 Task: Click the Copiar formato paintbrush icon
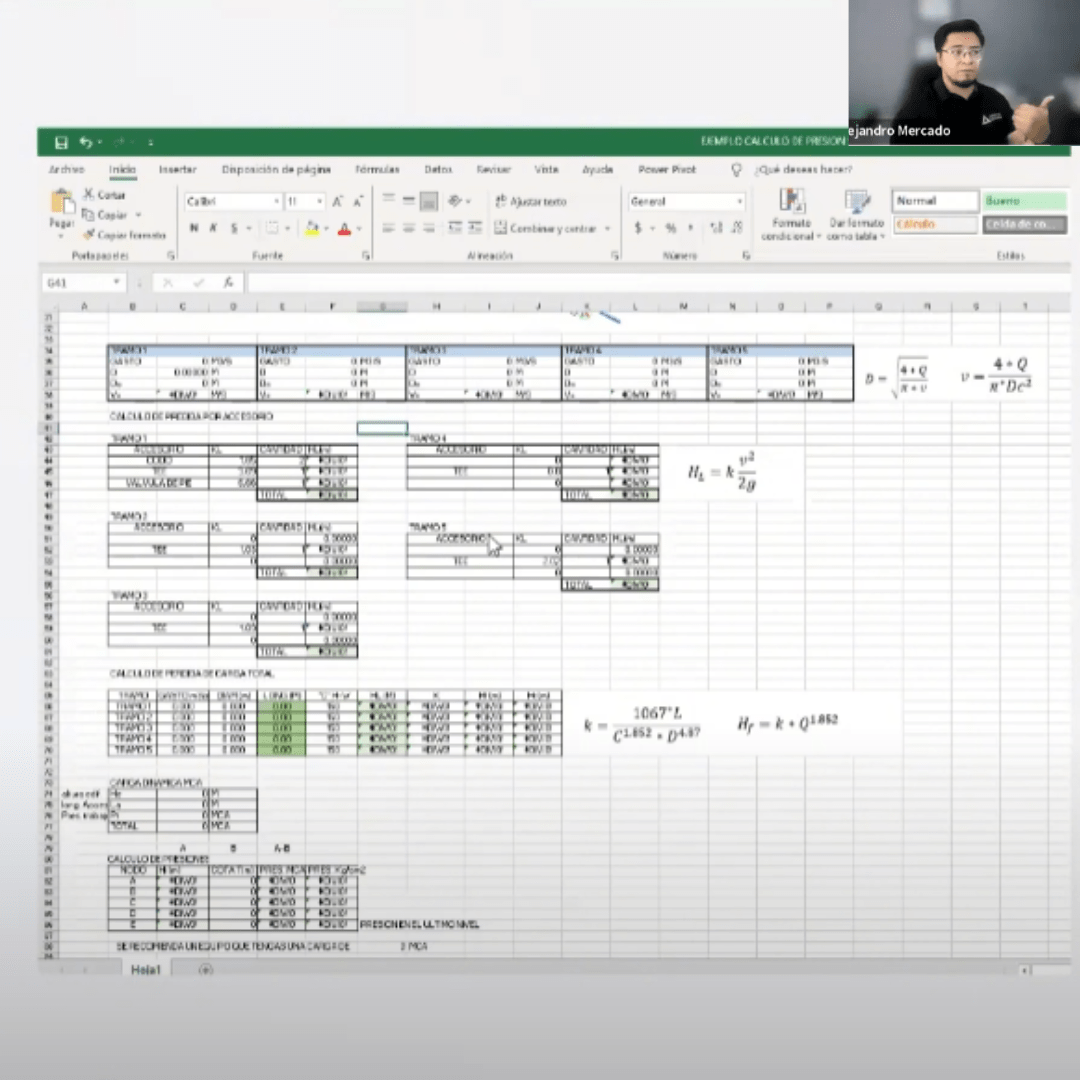click(x=89, y=235)
